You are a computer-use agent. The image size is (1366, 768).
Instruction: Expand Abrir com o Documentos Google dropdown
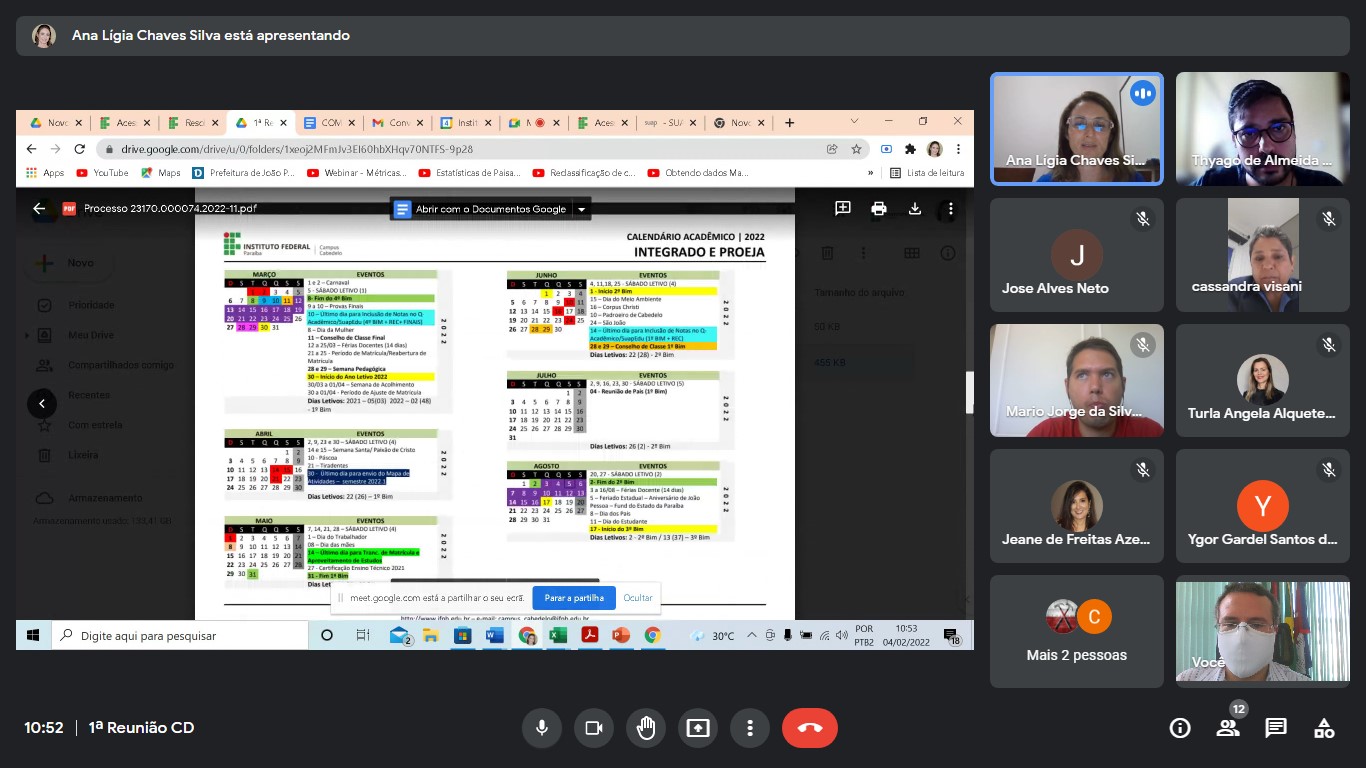[x=581, y=209]
